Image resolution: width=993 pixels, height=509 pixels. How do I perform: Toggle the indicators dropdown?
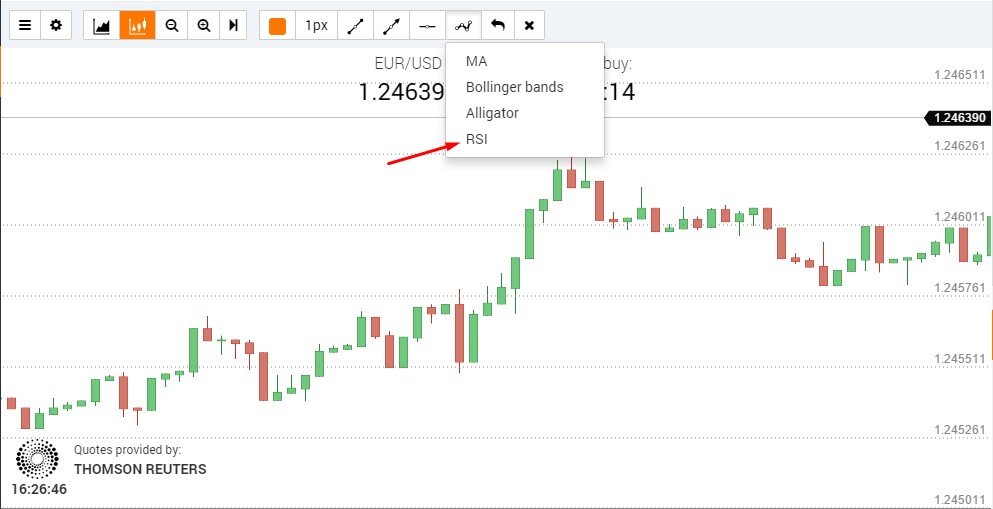462,25
